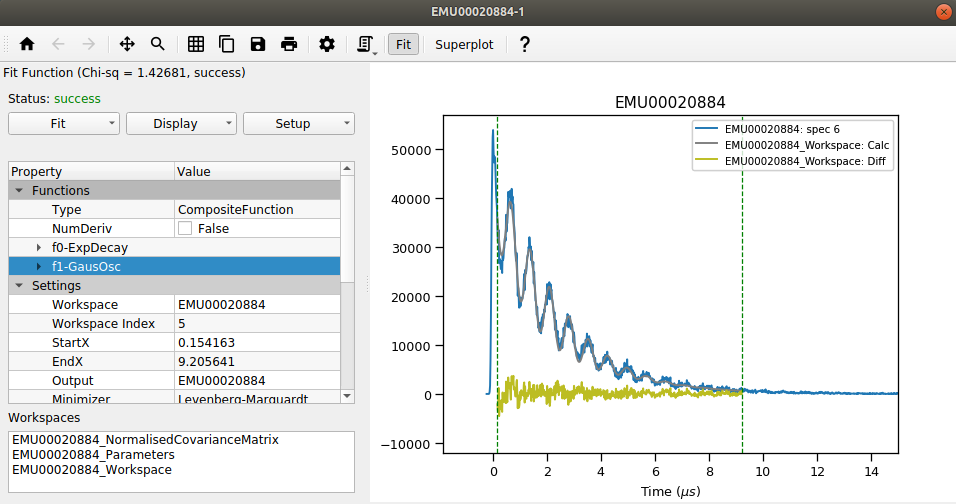Reset plot view with Home icon
956x504 pixels.
coord(27,44)
